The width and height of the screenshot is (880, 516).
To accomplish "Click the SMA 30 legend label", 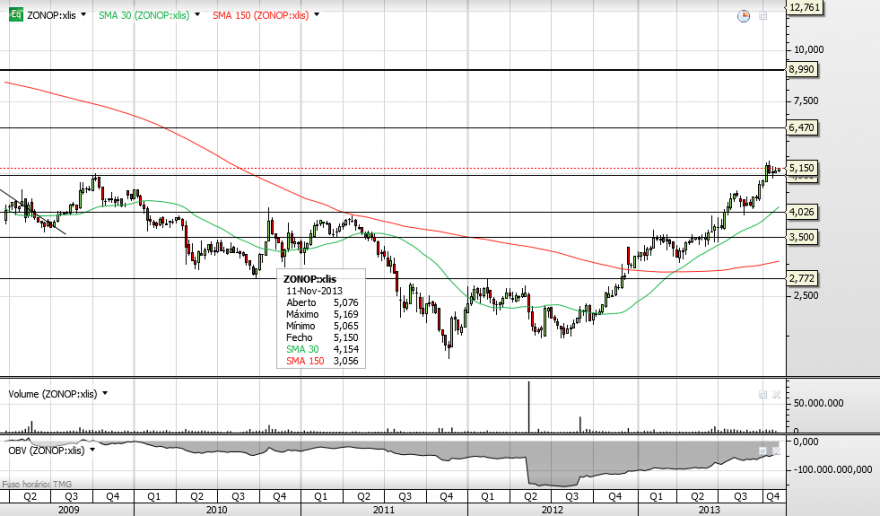I will pyautogui.click(x=144, y=15).
